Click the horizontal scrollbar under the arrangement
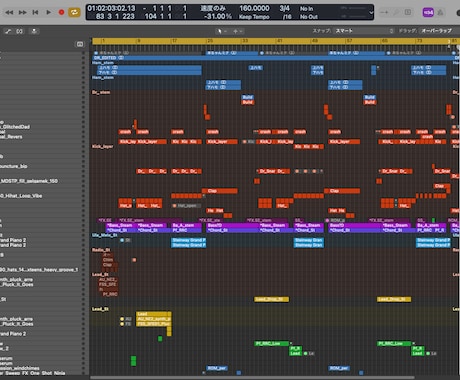Screen dimensions: 460x380 [x=252, y=377]
